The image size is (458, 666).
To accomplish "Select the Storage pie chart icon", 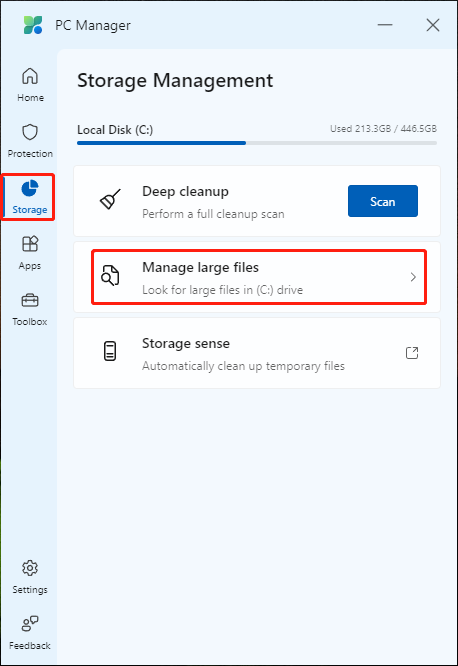I will tap(30, 189).
